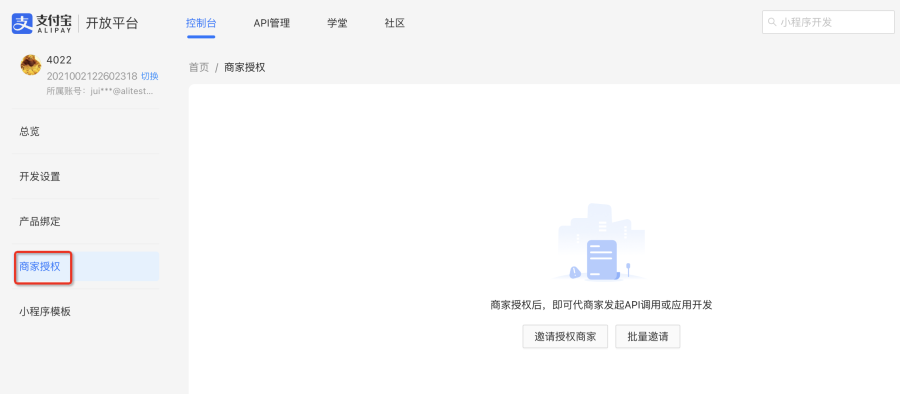This screenshot has height=394, width=900.
Task: Open the 学堂 tab
Action: pos(337,24)
